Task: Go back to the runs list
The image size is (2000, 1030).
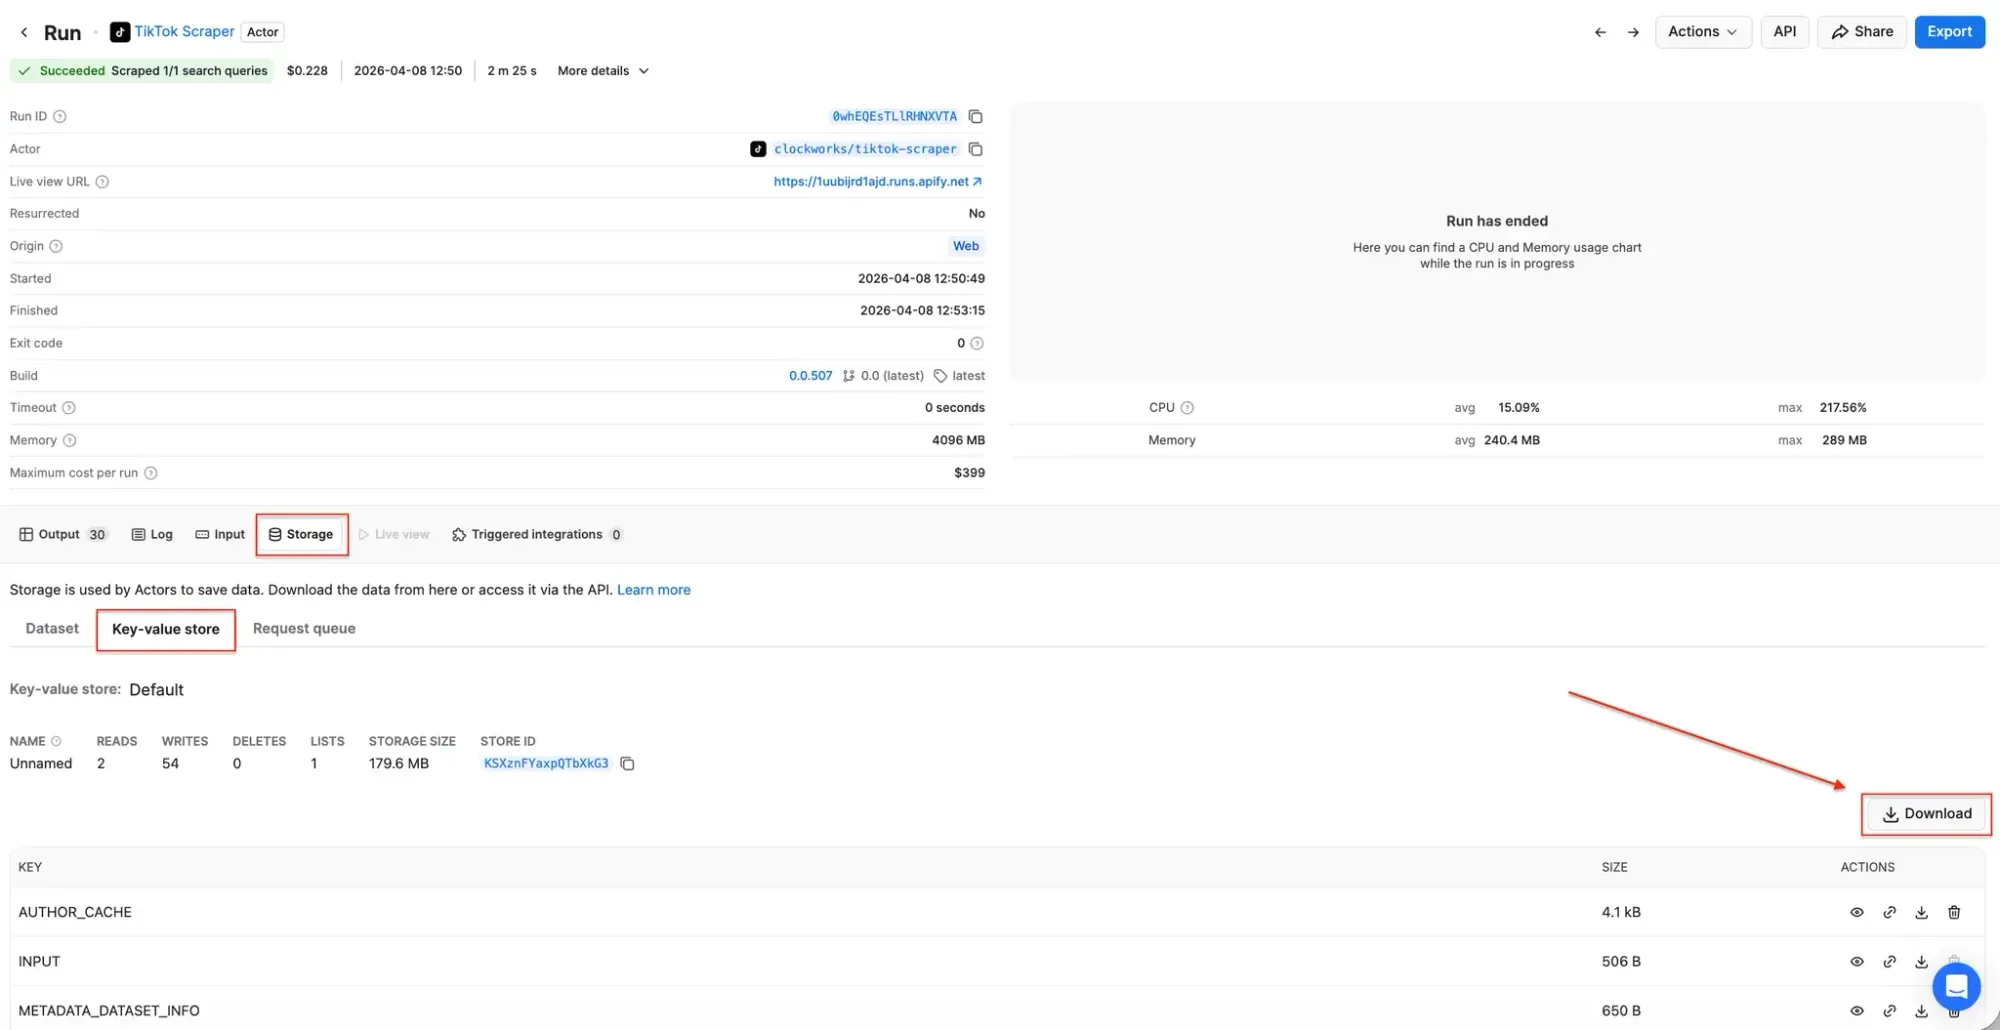Action: (x=23, y=31)
